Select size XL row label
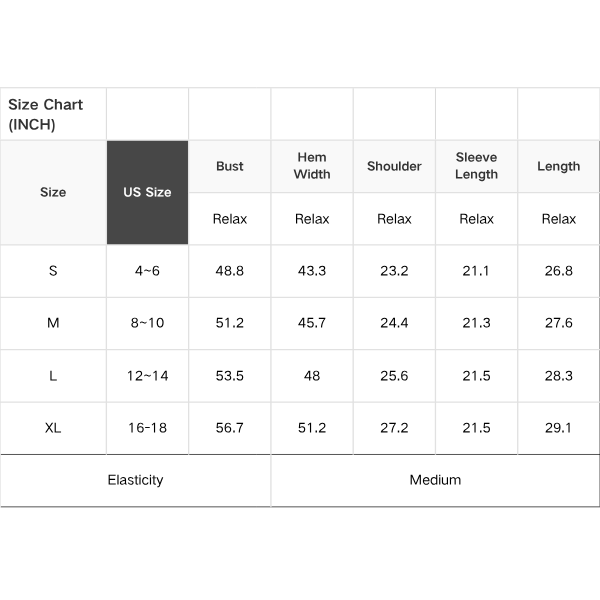This screenshot has width=600, height=600. pos(53,428)
